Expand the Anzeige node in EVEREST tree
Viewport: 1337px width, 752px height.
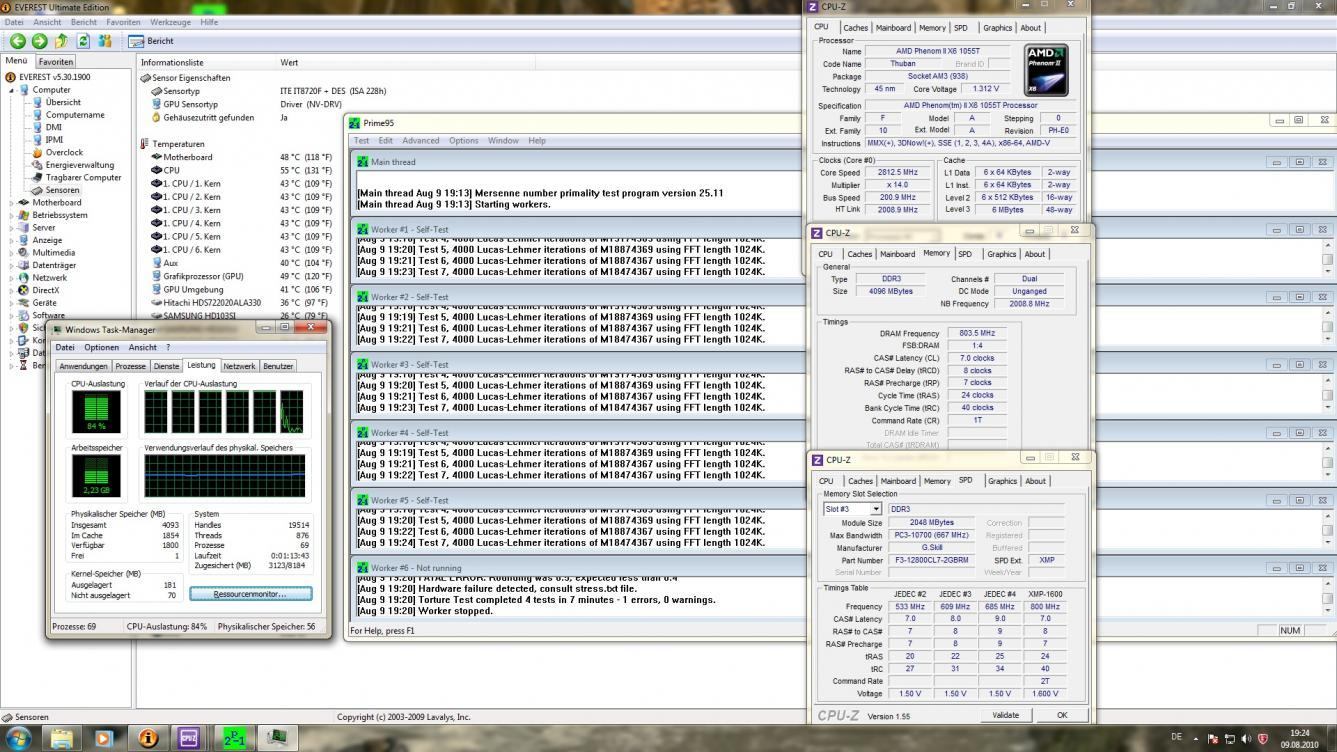click(12, 240)
